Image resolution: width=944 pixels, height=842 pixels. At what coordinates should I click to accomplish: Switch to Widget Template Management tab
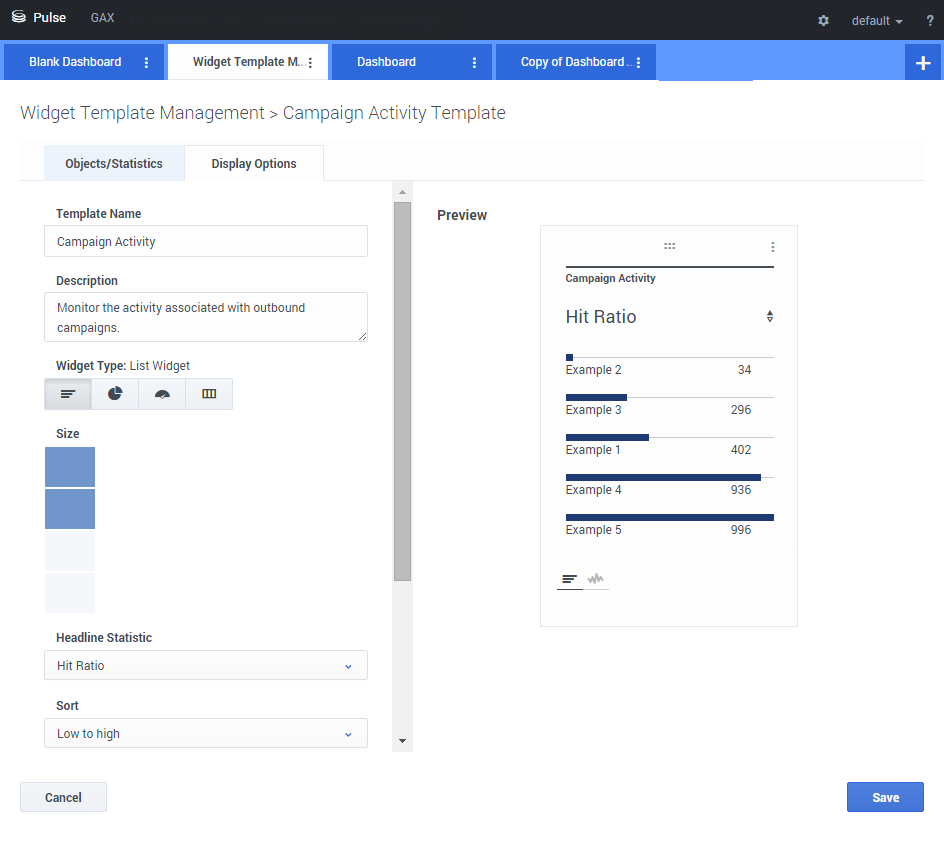246,62
